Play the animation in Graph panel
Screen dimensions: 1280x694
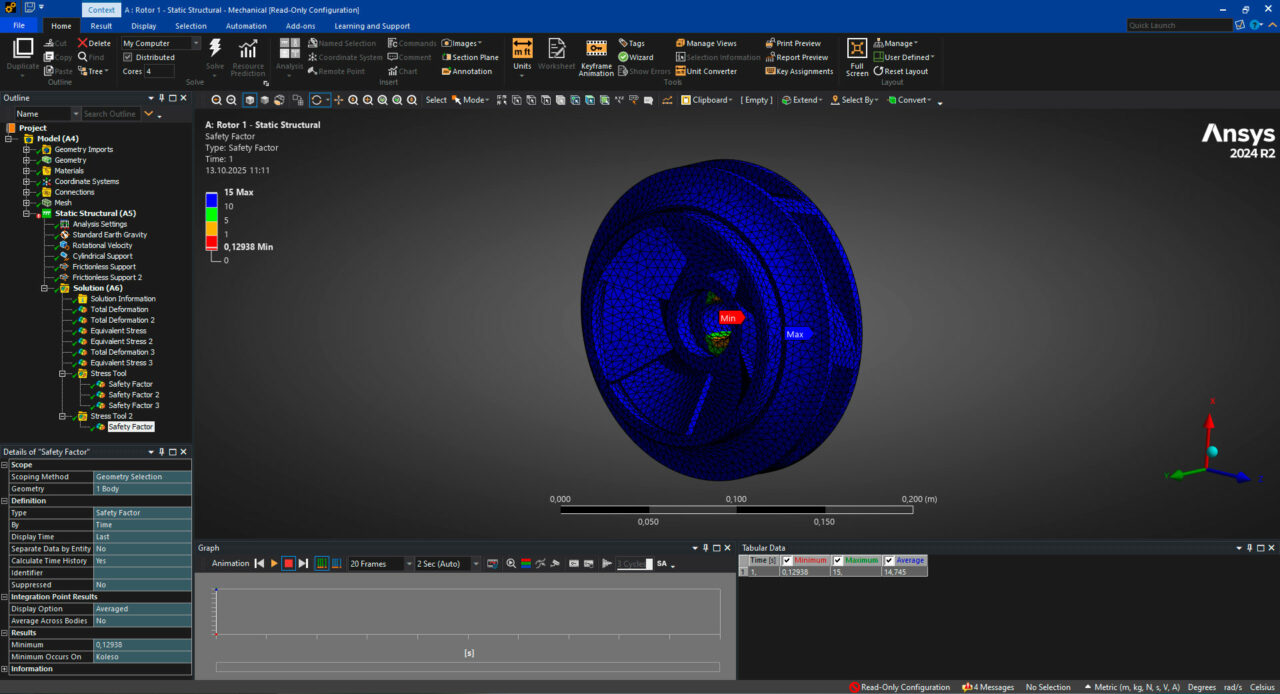pos(274,564)
